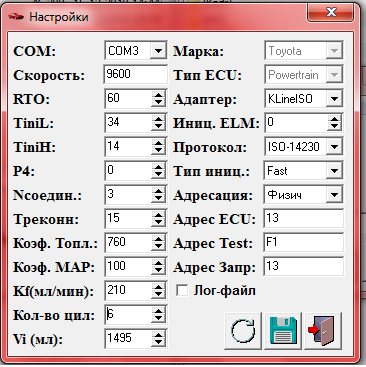The width and height of the screenshot is (366, 367).
Task: Increase Кол-во цил with up arrow
Action: 158,311
